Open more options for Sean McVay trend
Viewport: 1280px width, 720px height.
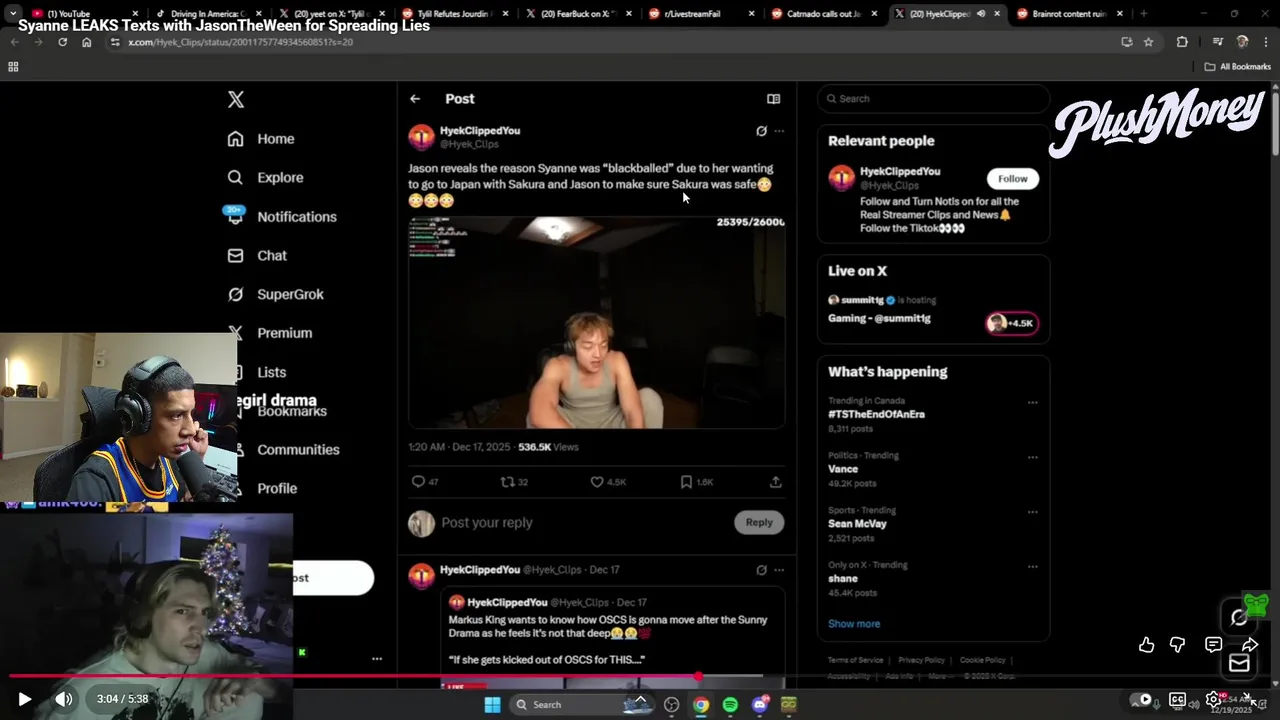1032,512
